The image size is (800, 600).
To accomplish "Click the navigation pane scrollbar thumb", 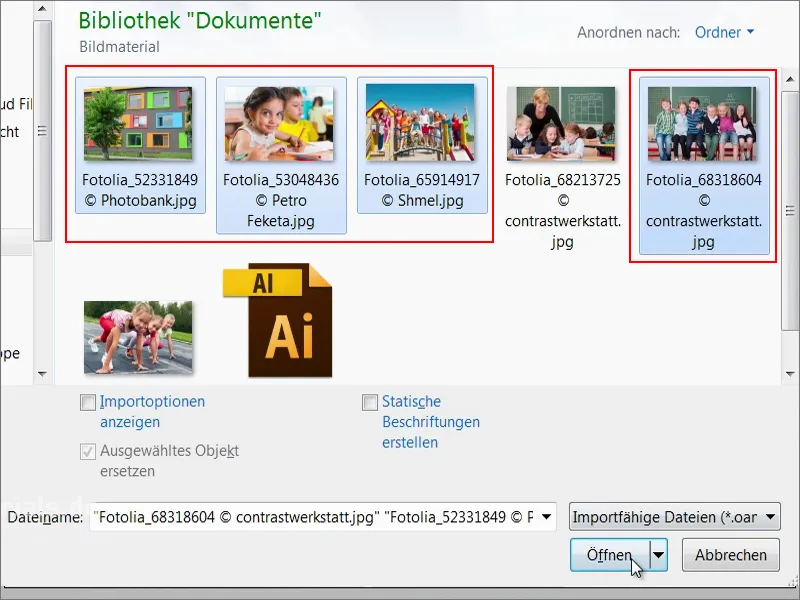I will point(42,131).
